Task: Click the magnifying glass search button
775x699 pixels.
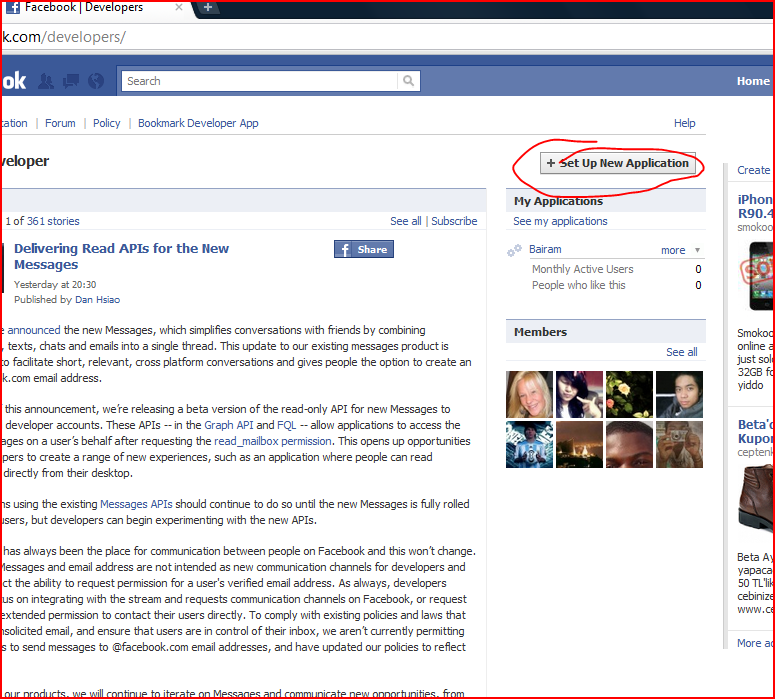Action: click(x=408, y=81)
